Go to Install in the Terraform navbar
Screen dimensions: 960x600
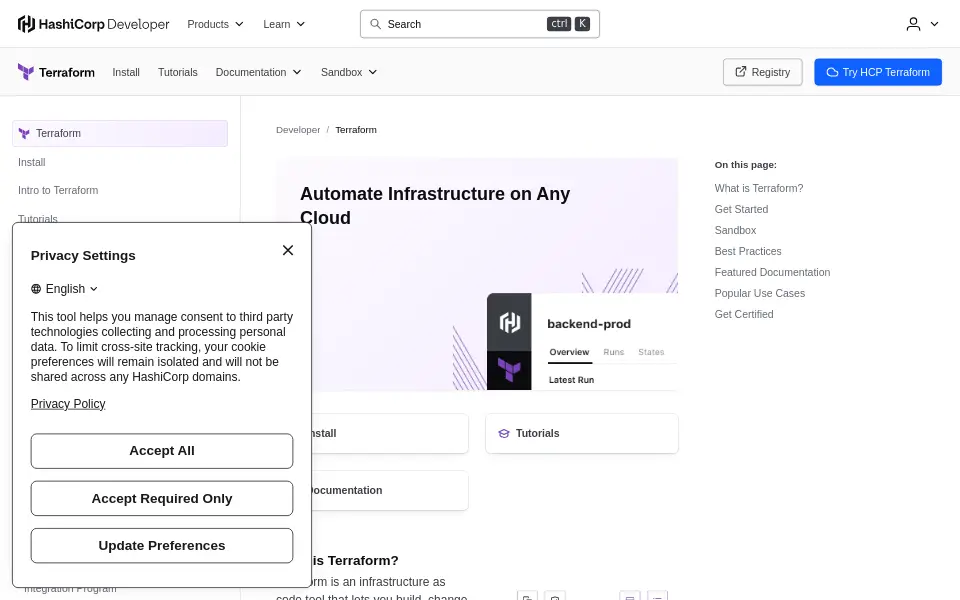[126, 72]
